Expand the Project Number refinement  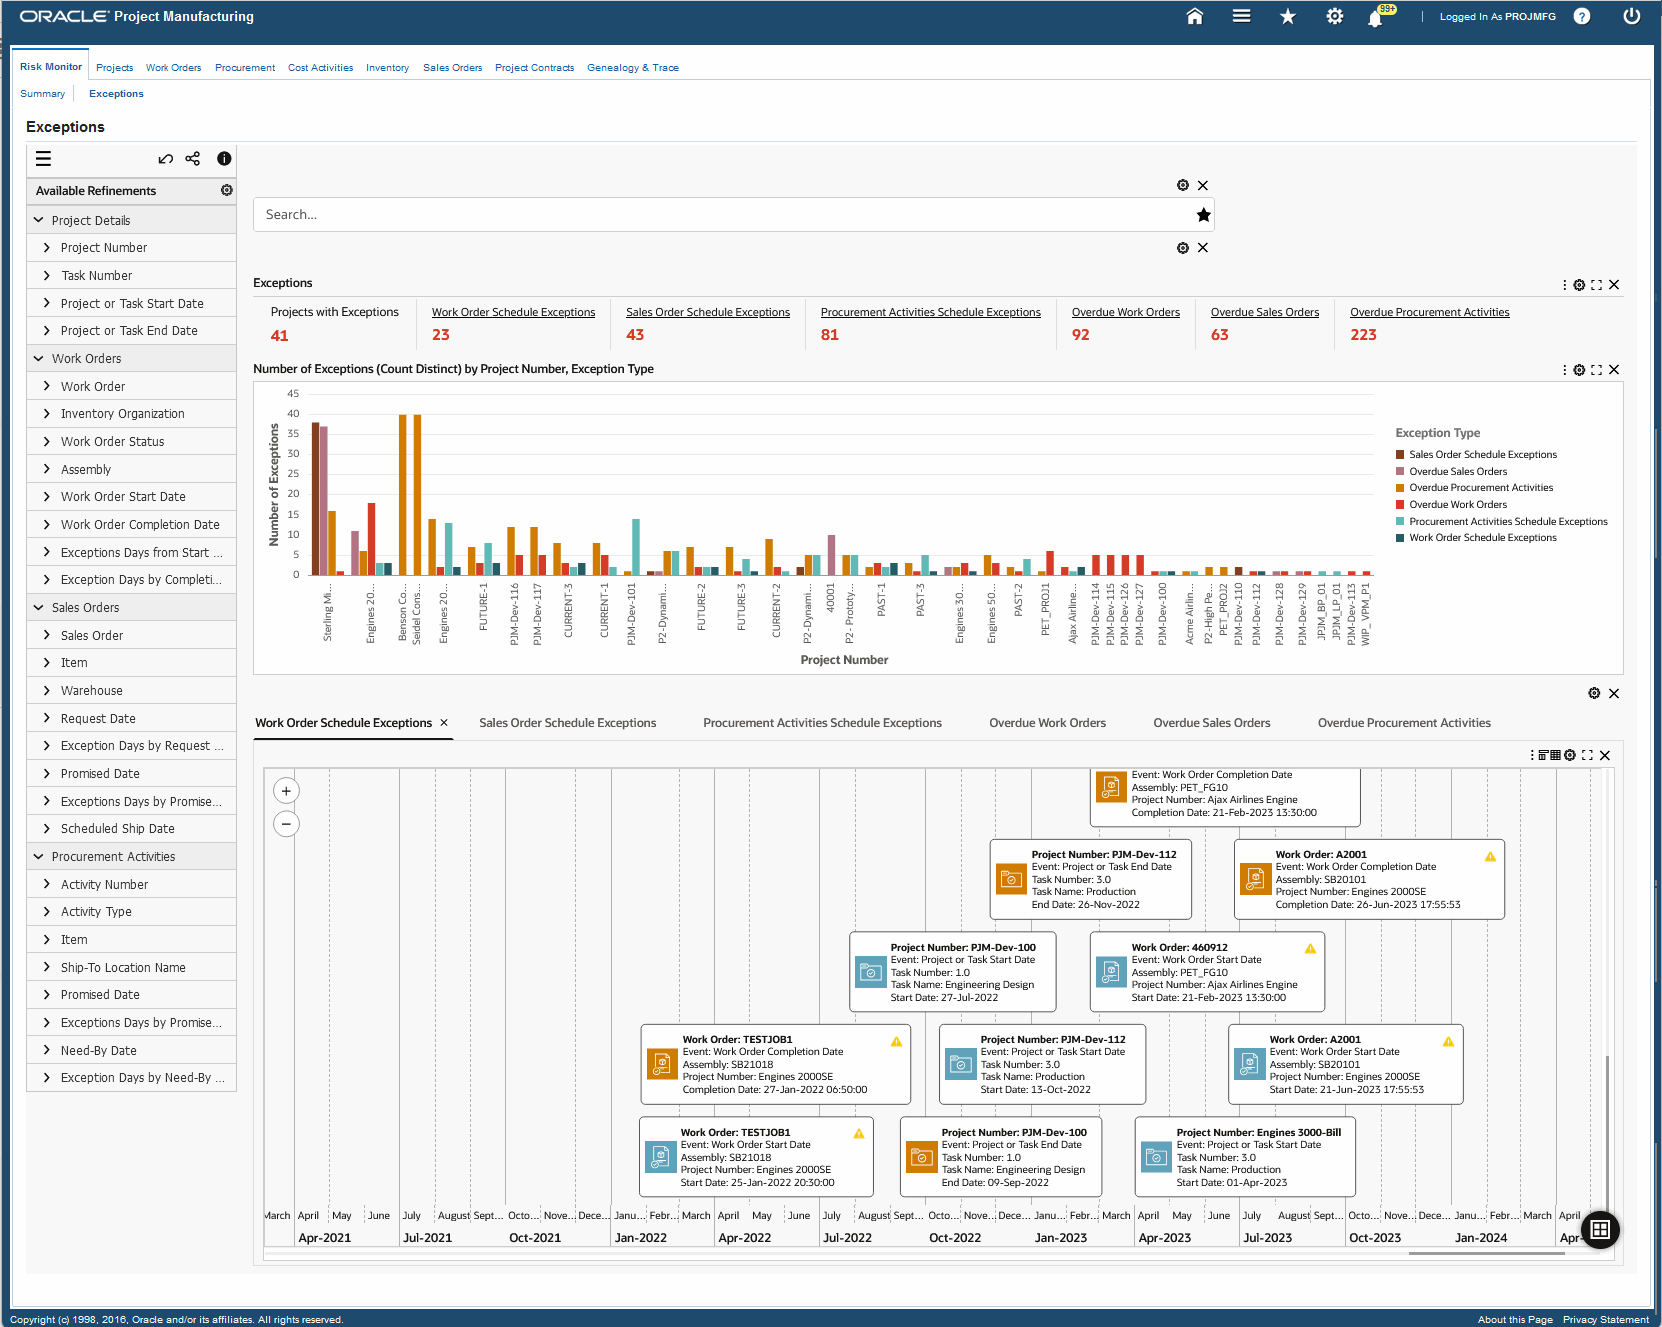click(x=47, y=247)
